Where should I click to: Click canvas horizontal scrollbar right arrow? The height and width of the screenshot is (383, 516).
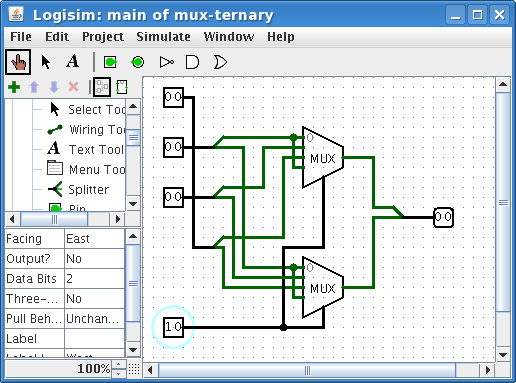pyautogui.click(x=488, y=370)
